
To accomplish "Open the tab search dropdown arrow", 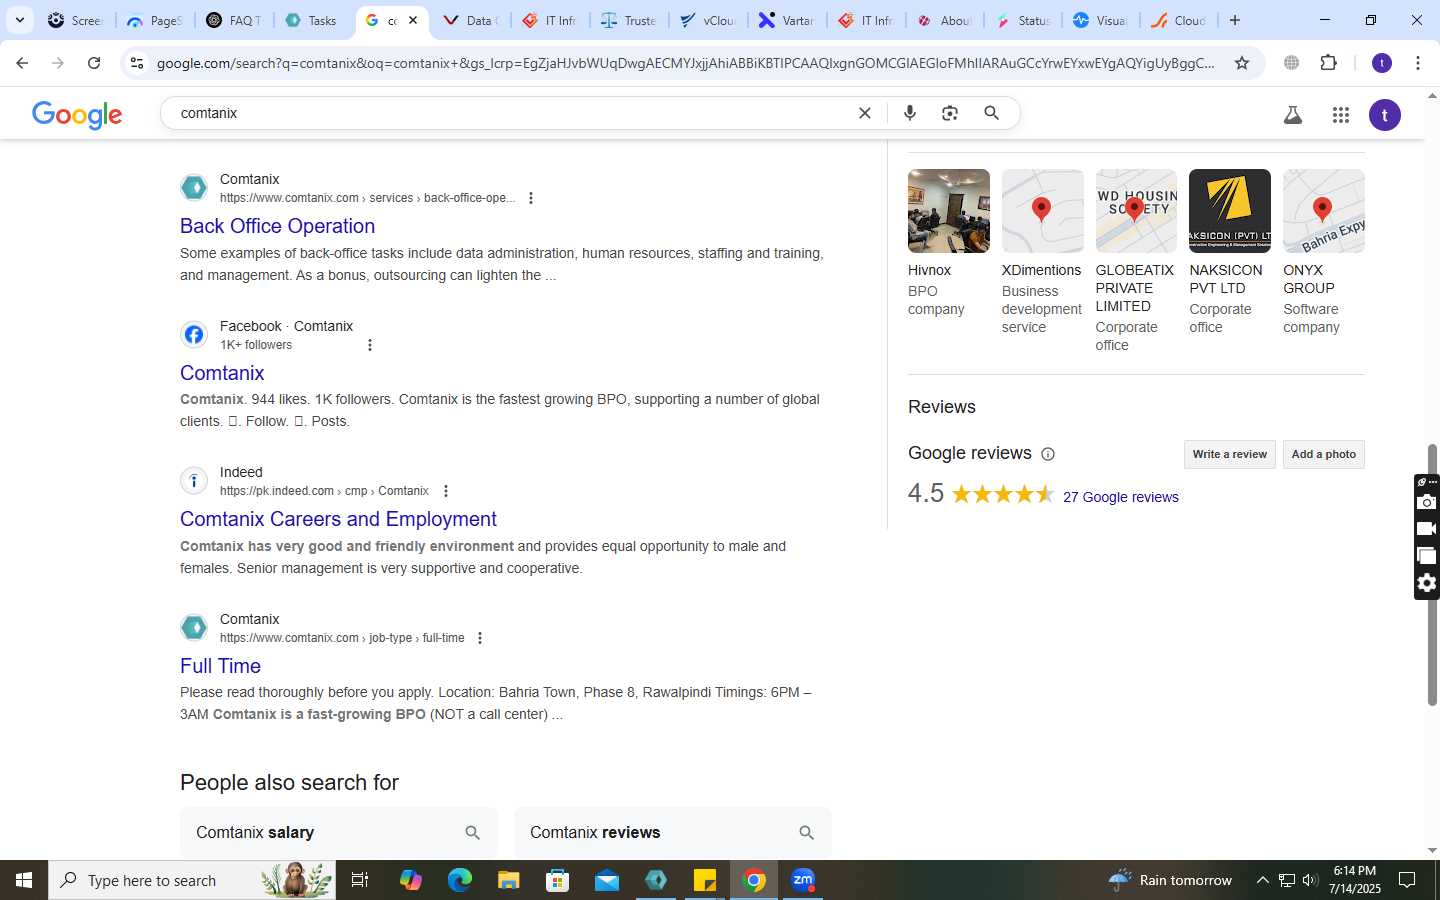I will tap(19, 20).
